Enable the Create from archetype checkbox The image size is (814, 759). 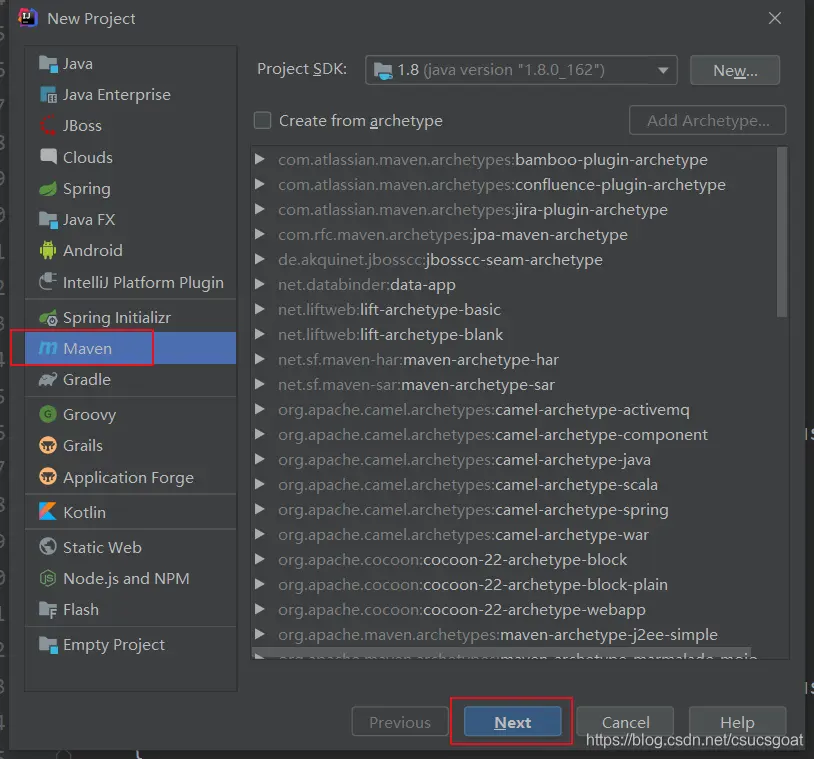click(x=263, y=121)
